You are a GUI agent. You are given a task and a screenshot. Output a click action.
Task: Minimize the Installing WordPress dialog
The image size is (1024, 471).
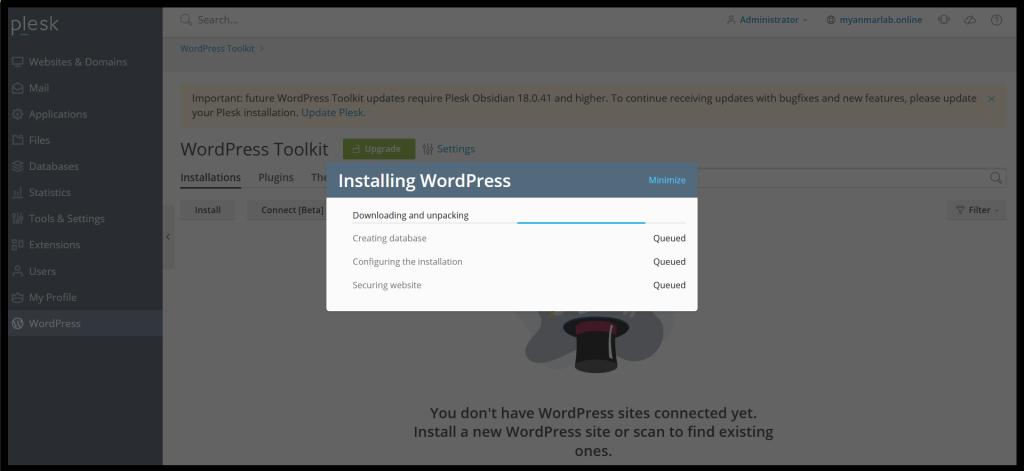[x=667, y=180]
